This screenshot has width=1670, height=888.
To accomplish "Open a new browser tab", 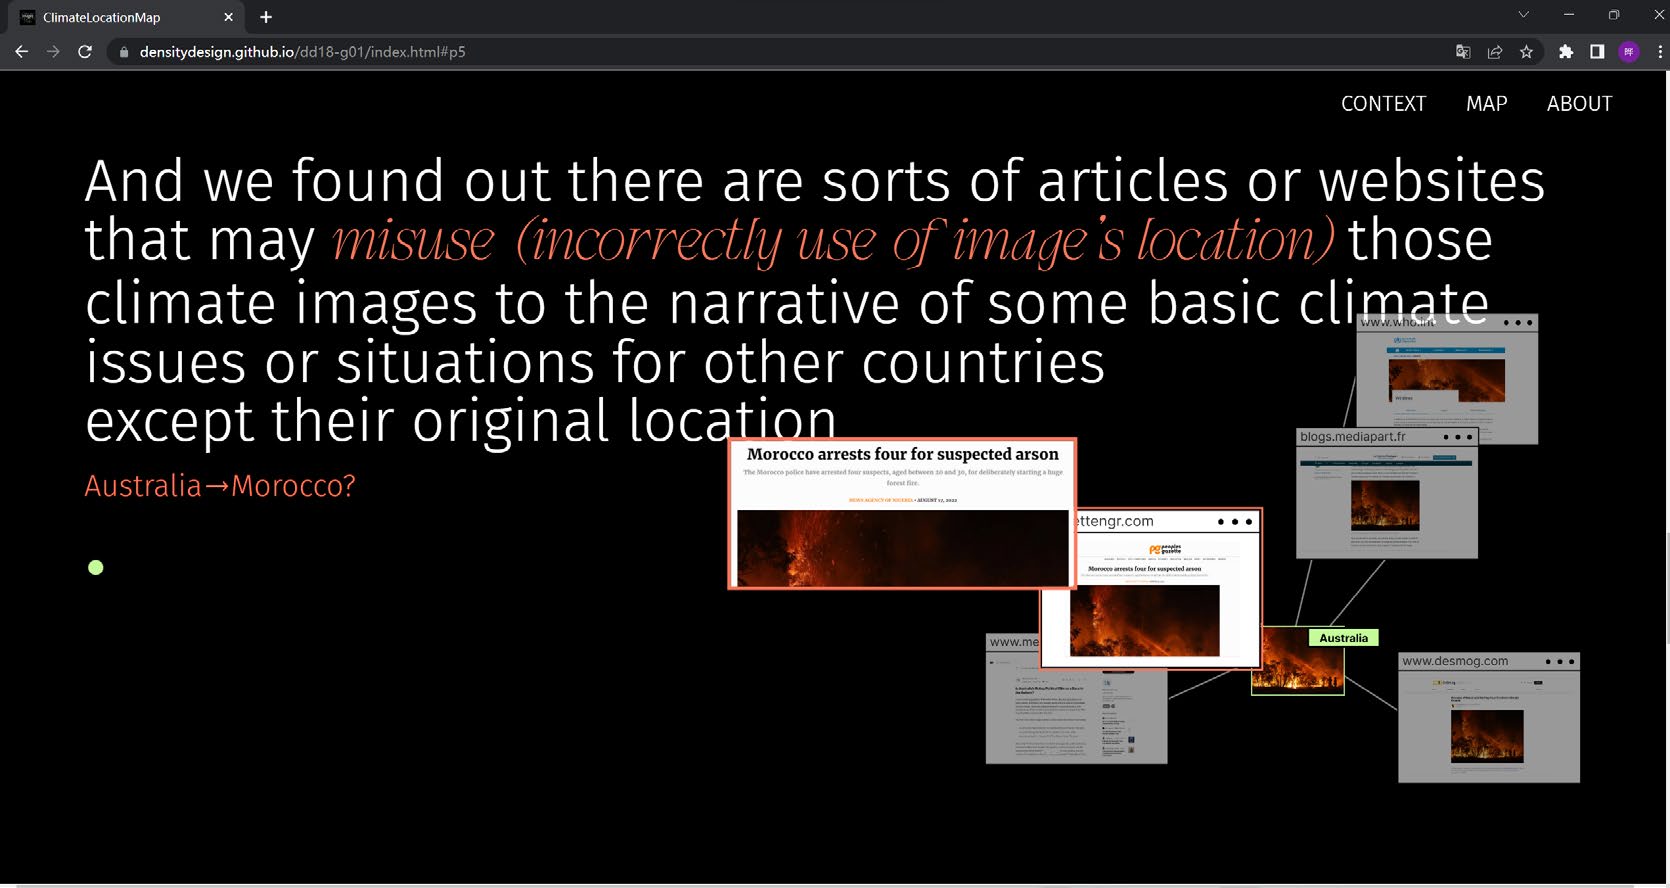I will point(266,17).
